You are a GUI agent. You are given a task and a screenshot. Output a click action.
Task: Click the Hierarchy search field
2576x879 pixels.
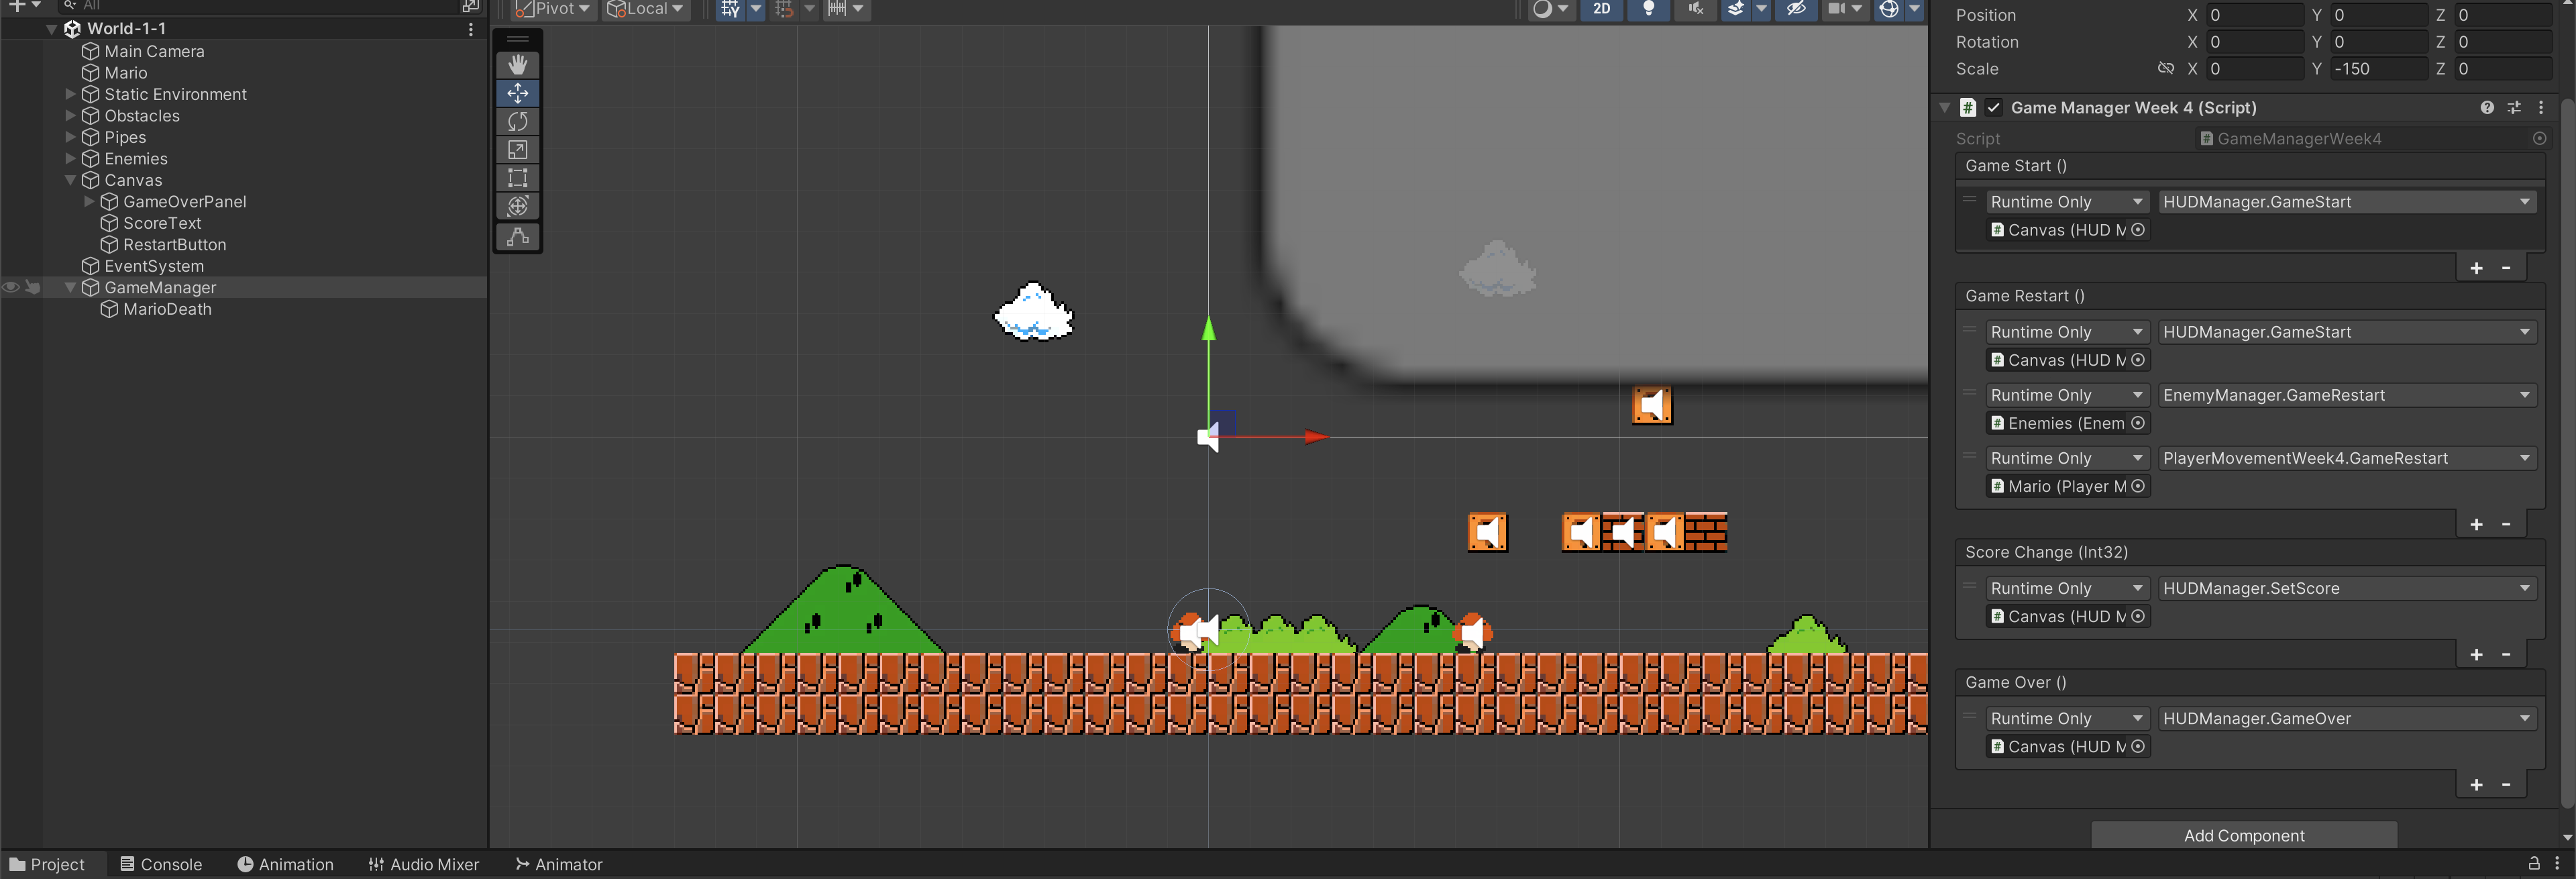coord(260,6)
